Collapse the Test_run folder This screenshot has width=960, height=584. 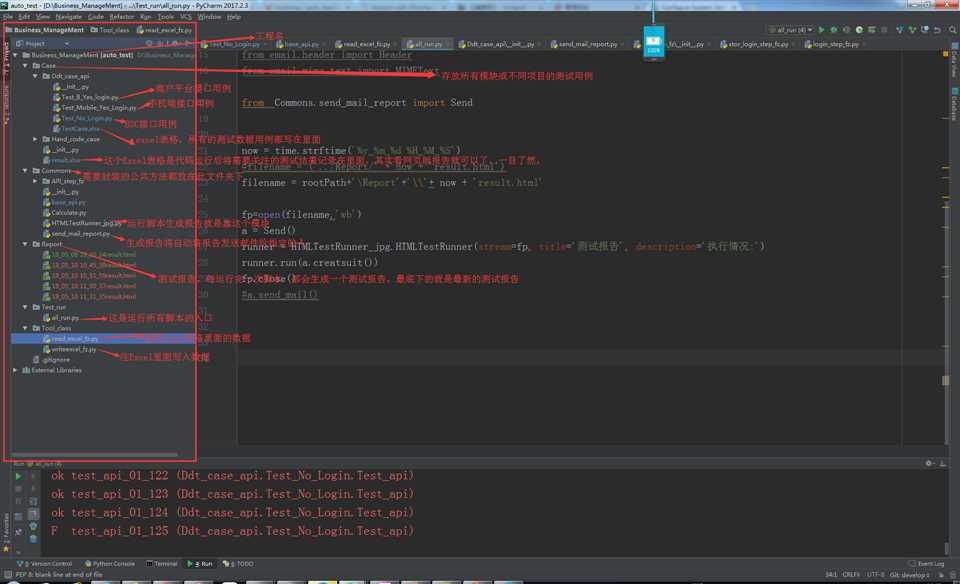[25, 307]
